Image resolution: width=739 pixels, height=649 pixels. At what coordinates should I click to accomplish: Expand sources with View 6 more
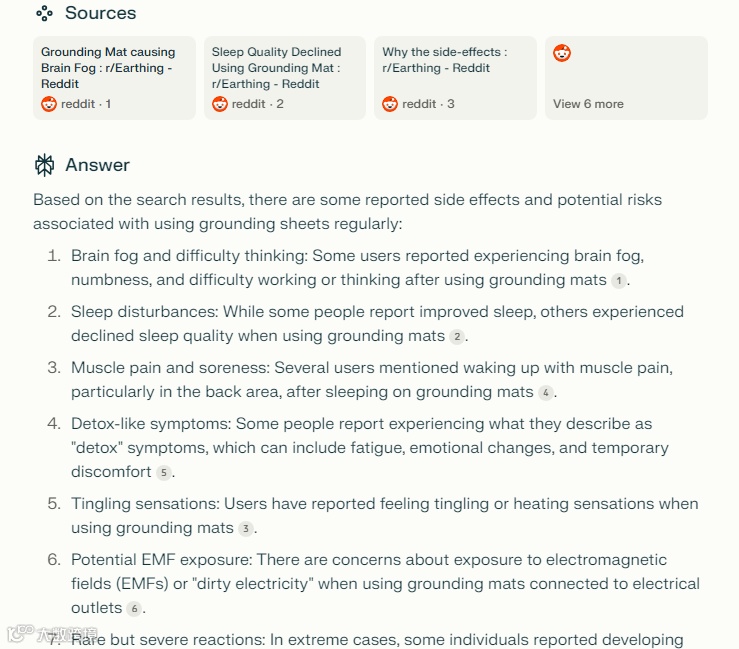pyautogui.click(x=588, y=104)
